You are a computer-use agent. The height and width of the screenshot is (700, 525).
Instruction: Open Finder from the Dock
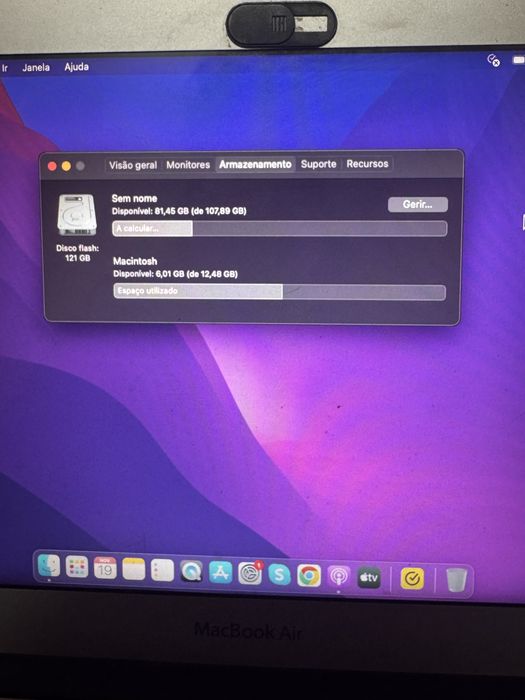click(x=49, y=567)
